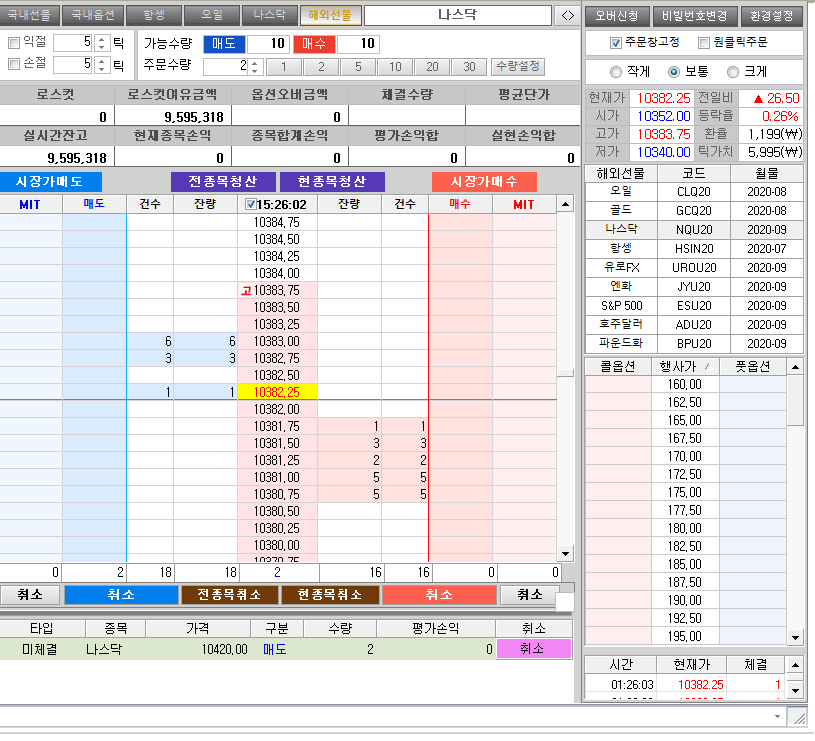Increase the 익절 tick spinner value
The height and width of the screenshot is (741, 815).
(101, 38)
